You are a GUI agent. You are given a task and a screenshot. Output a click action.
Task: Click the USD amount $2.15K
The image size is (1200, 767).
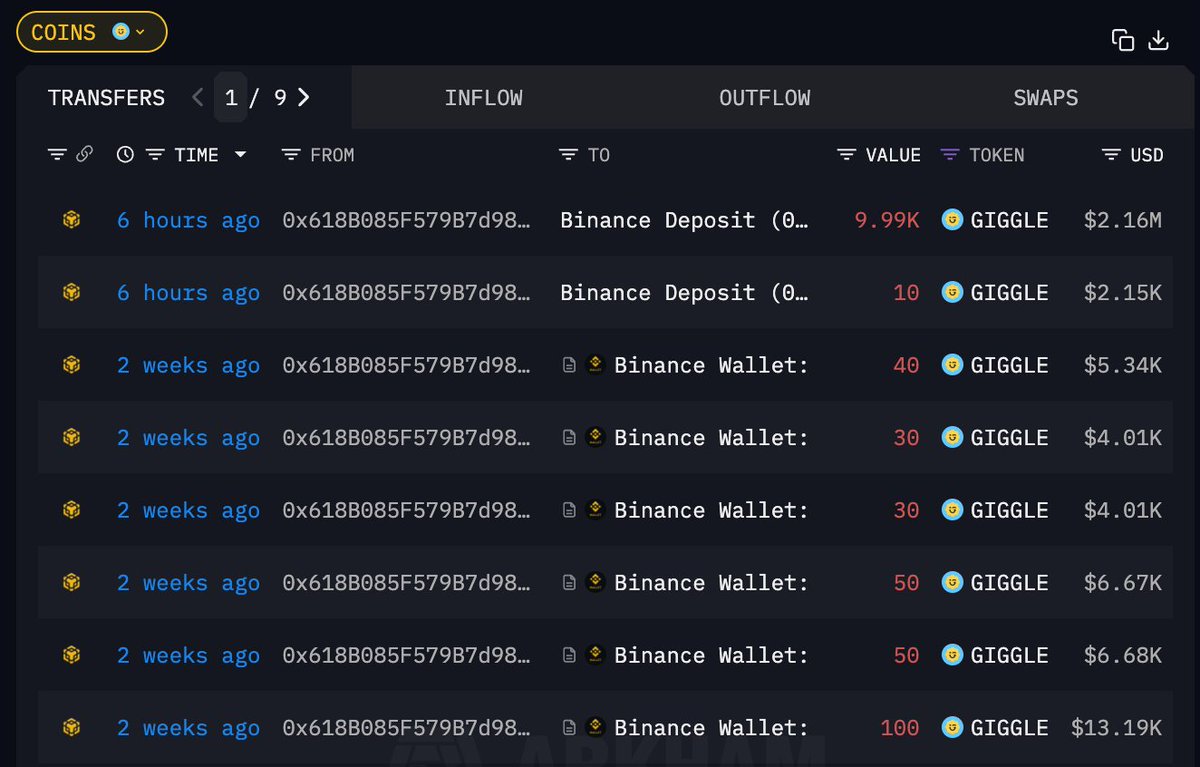(1123, 293)
